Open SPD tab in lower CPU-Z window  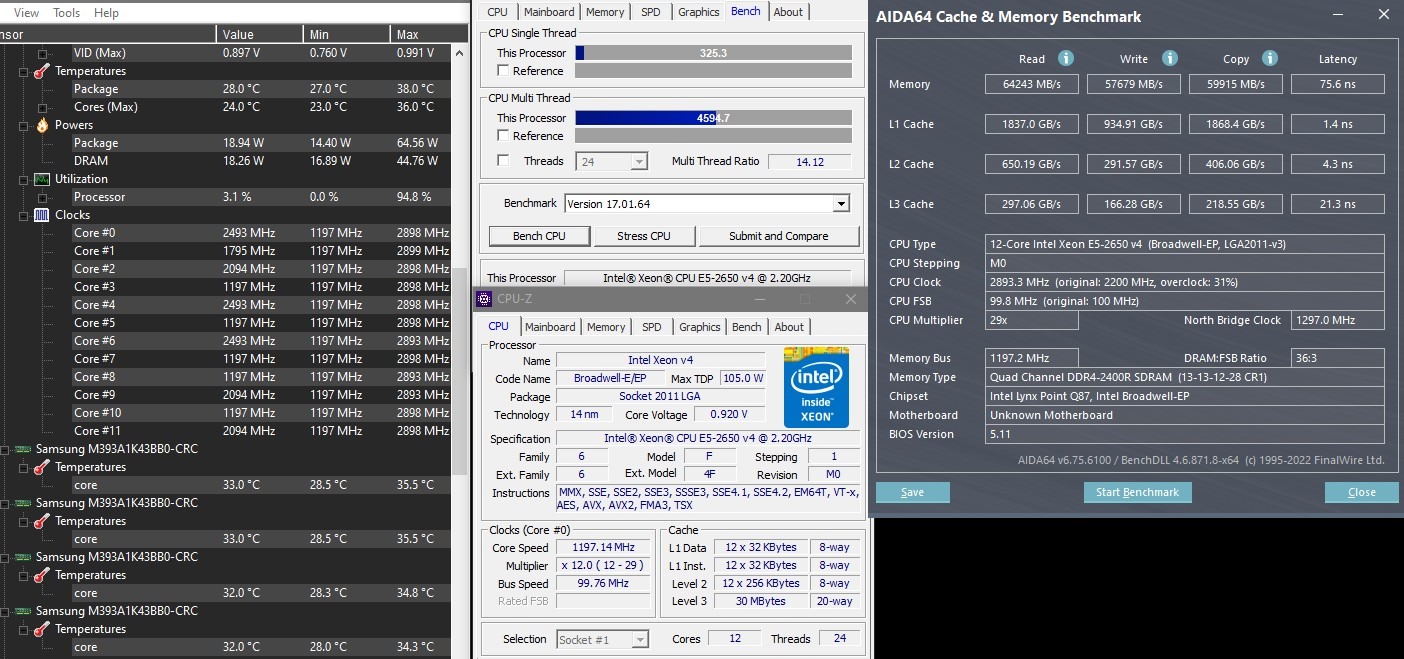click(x=652, y=327)
